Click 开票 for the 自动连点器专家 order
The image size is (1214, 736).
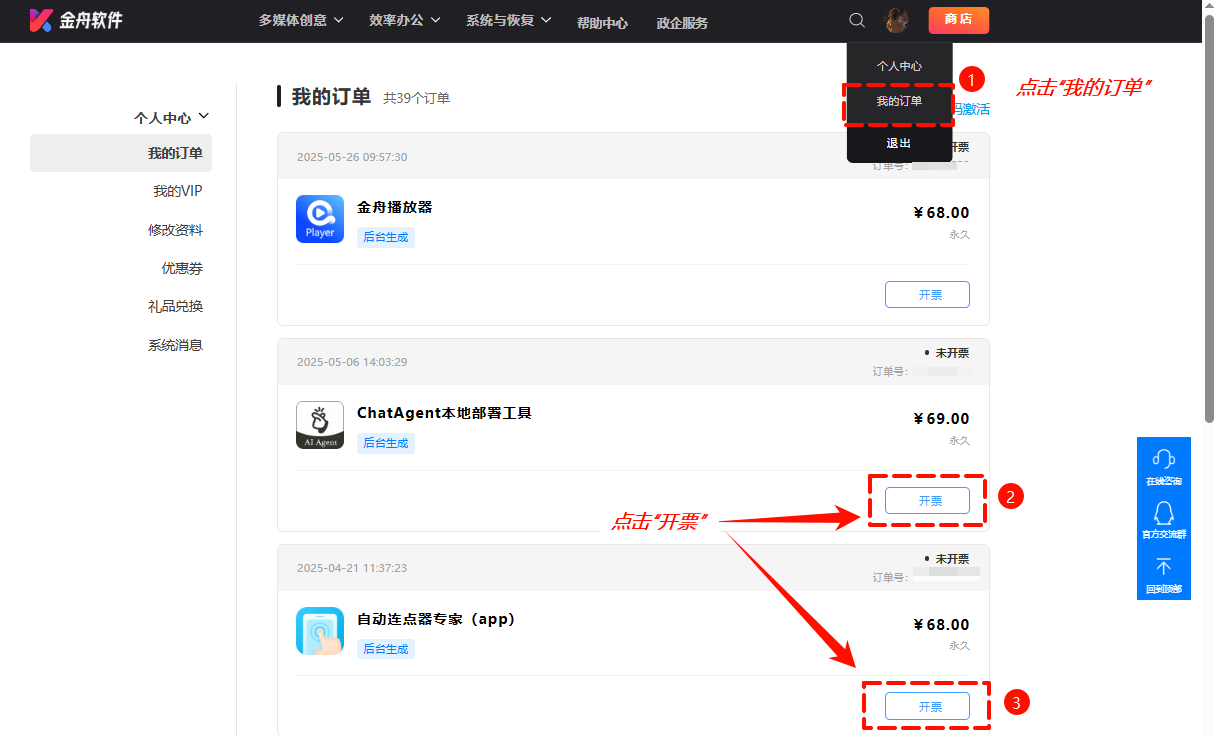coord(927,706)
